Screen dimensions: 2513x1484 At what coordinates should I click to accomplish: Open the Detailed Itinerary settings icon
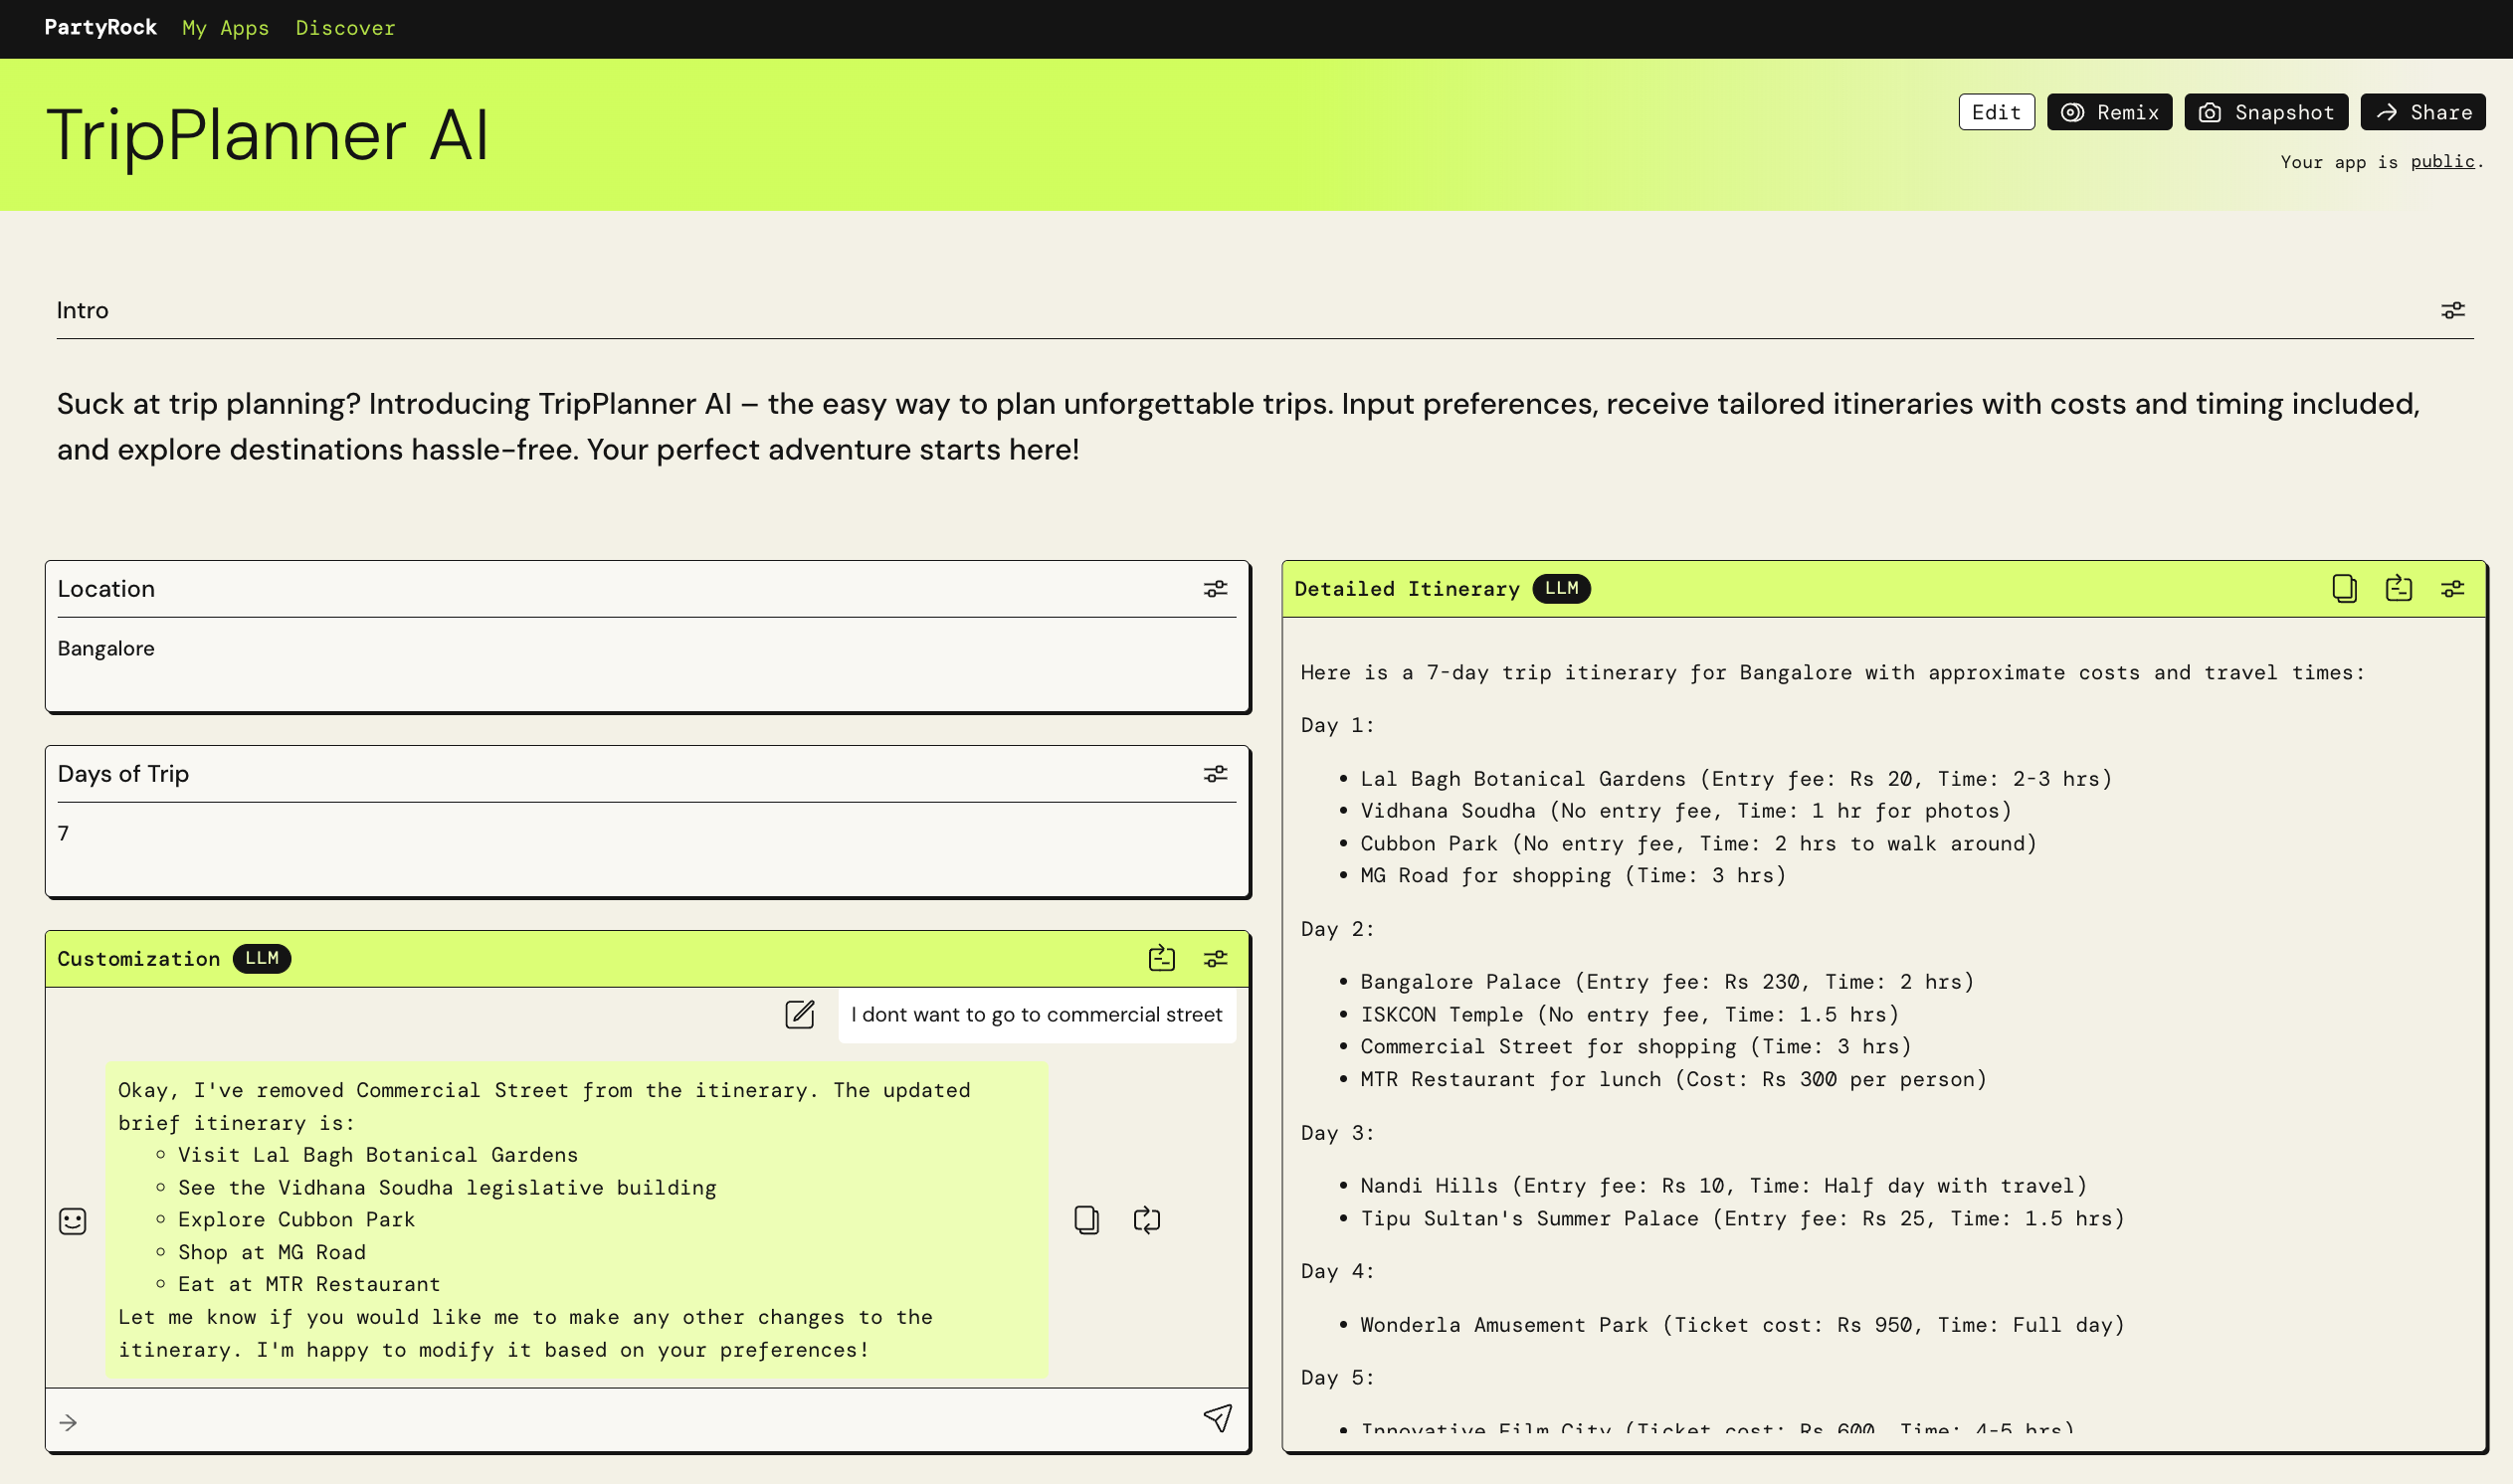tap(2452, 589)
